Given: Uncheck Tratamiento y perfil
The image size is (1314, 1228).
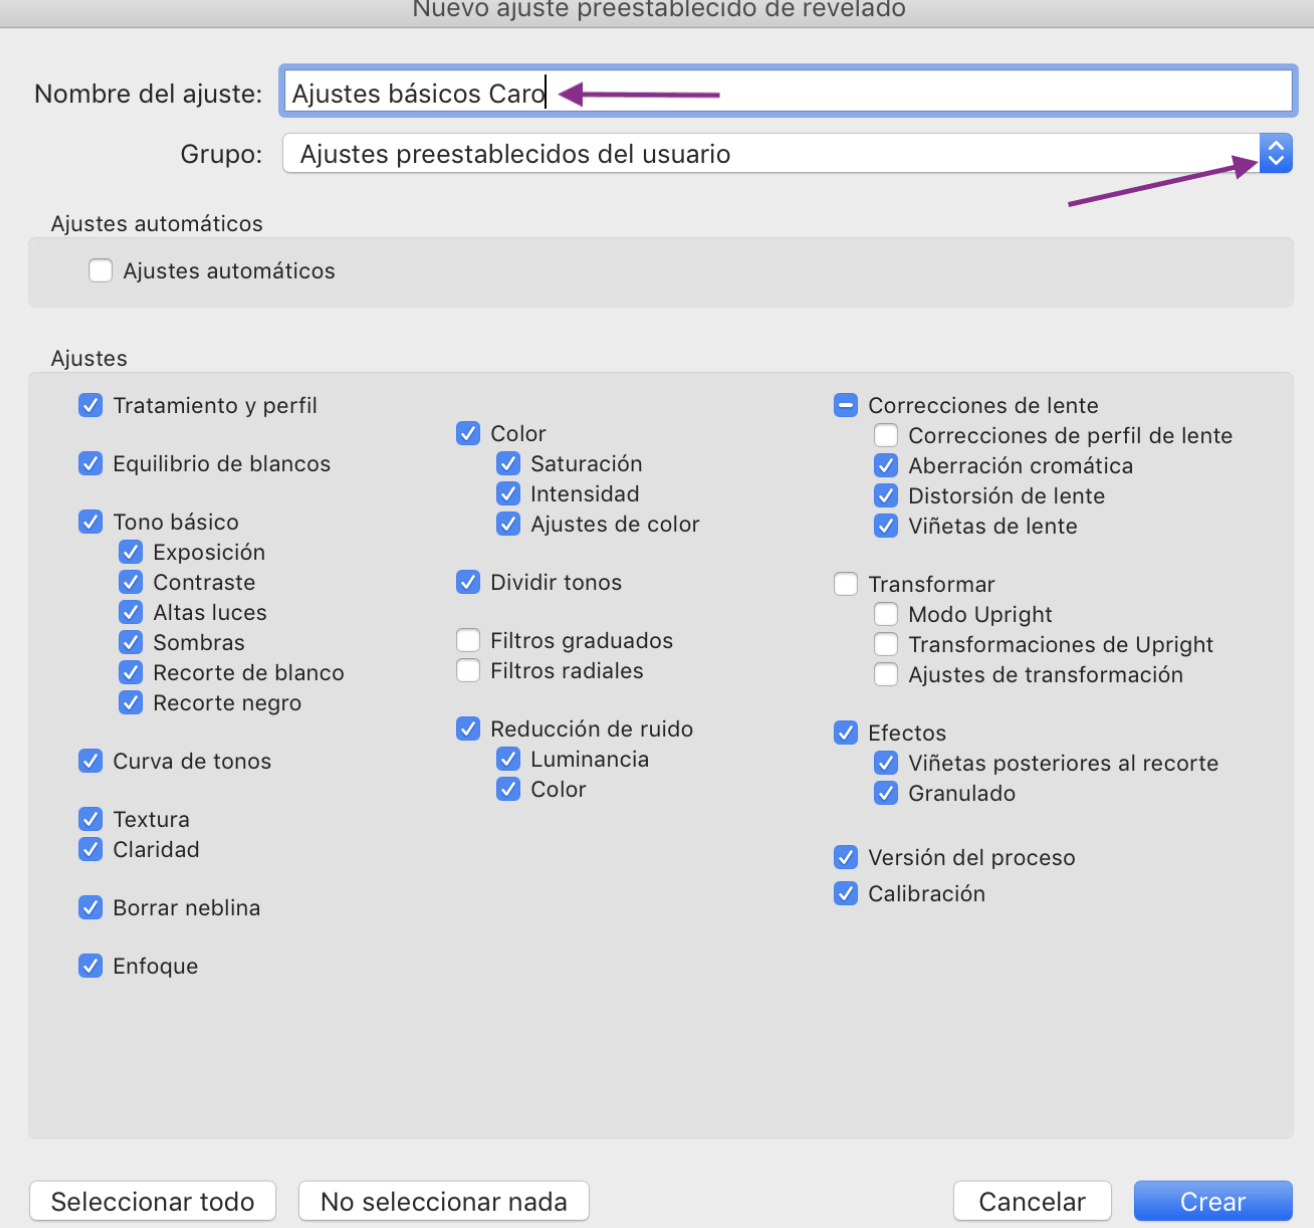Looking at the screenshot, I should click(91, 405).
